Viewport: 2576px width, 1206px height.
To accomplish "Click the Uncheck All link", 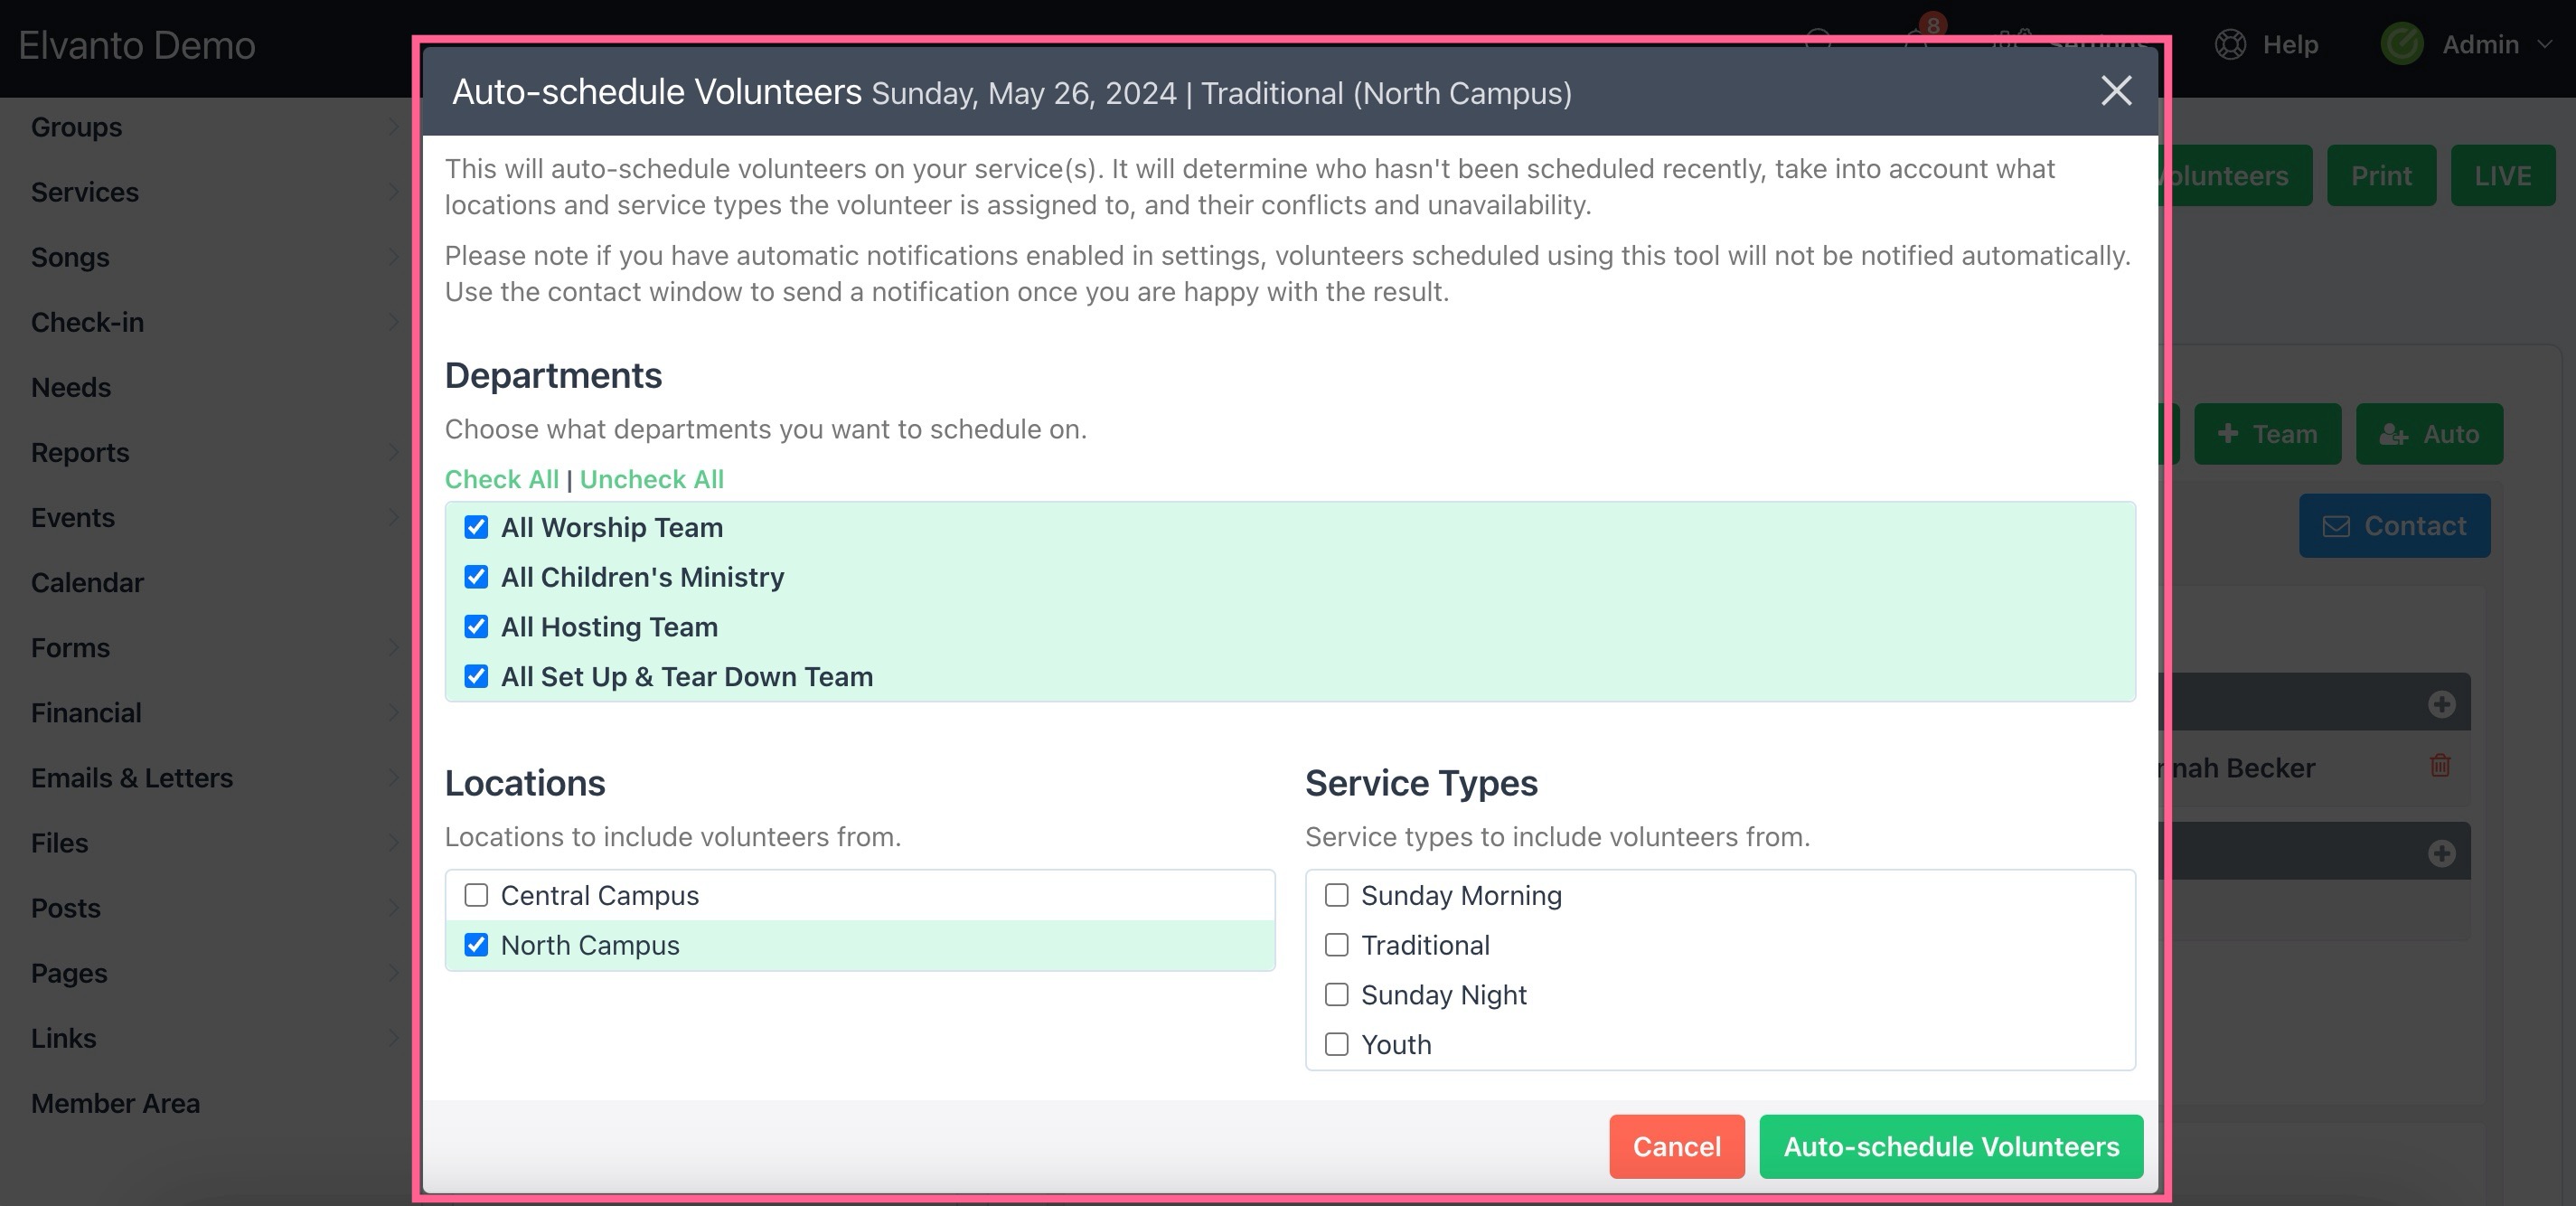I will pos(652,479).
